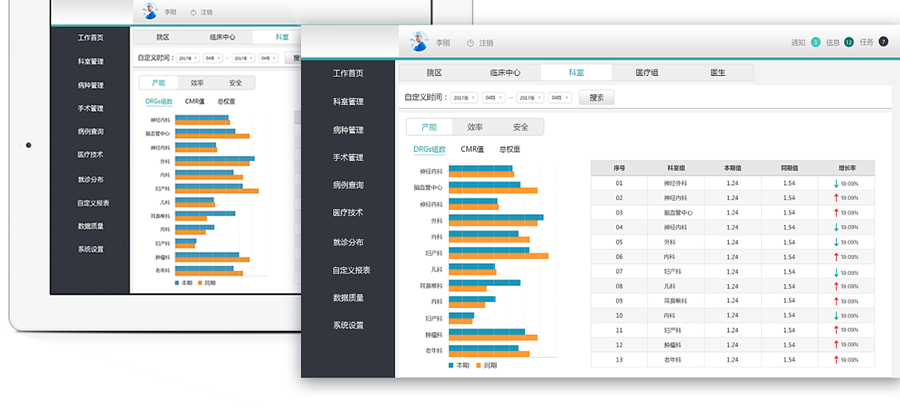900x409 pixels.
Task: Select the 安全 segment toggle
Action: pos(520,128)
